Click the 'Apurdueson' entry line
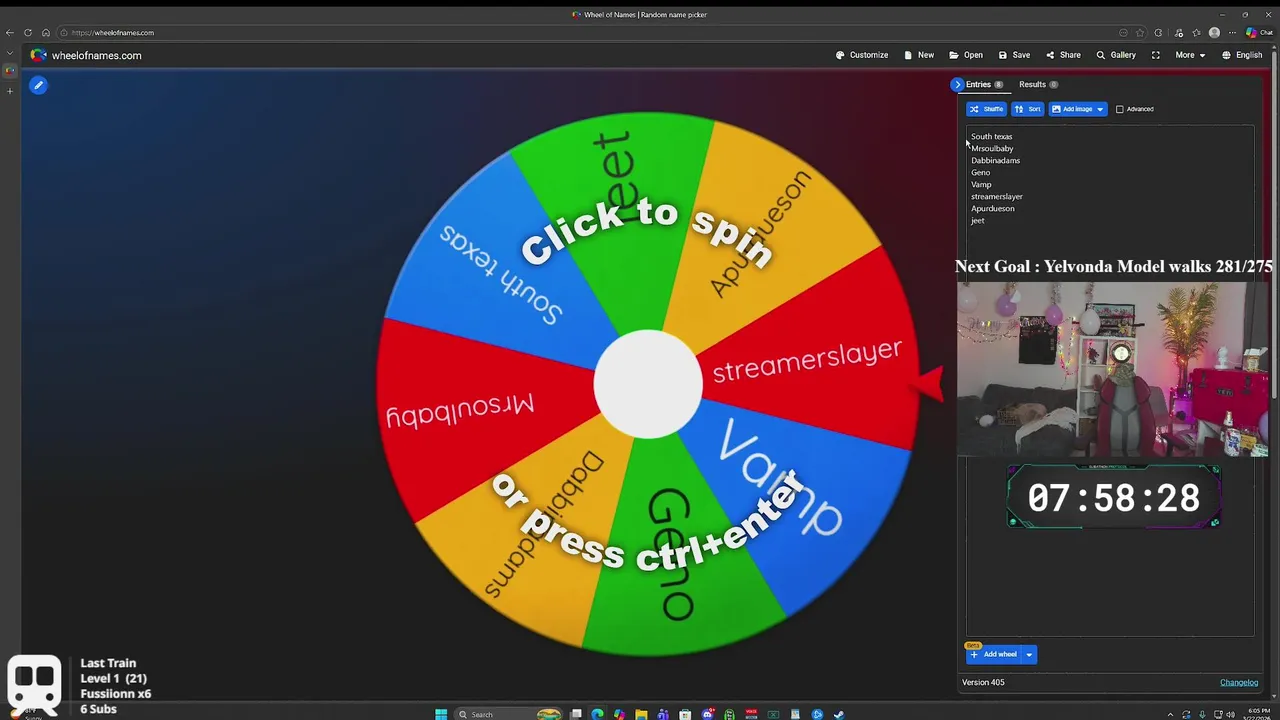This screenshot has width=1280, height=720. point(993,208)
